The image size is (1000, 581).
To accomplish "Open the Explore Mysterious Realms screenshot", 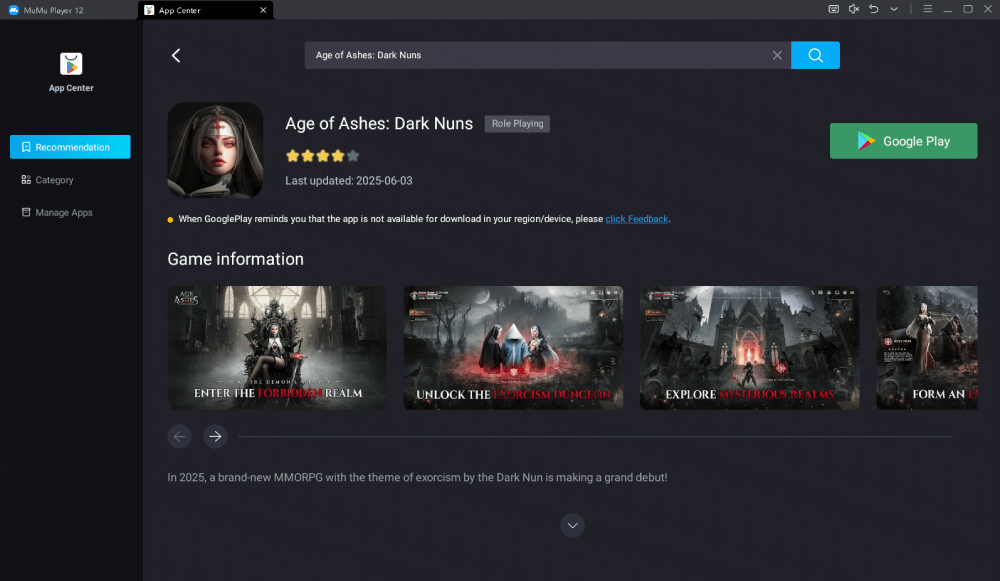I will point(749,348).
